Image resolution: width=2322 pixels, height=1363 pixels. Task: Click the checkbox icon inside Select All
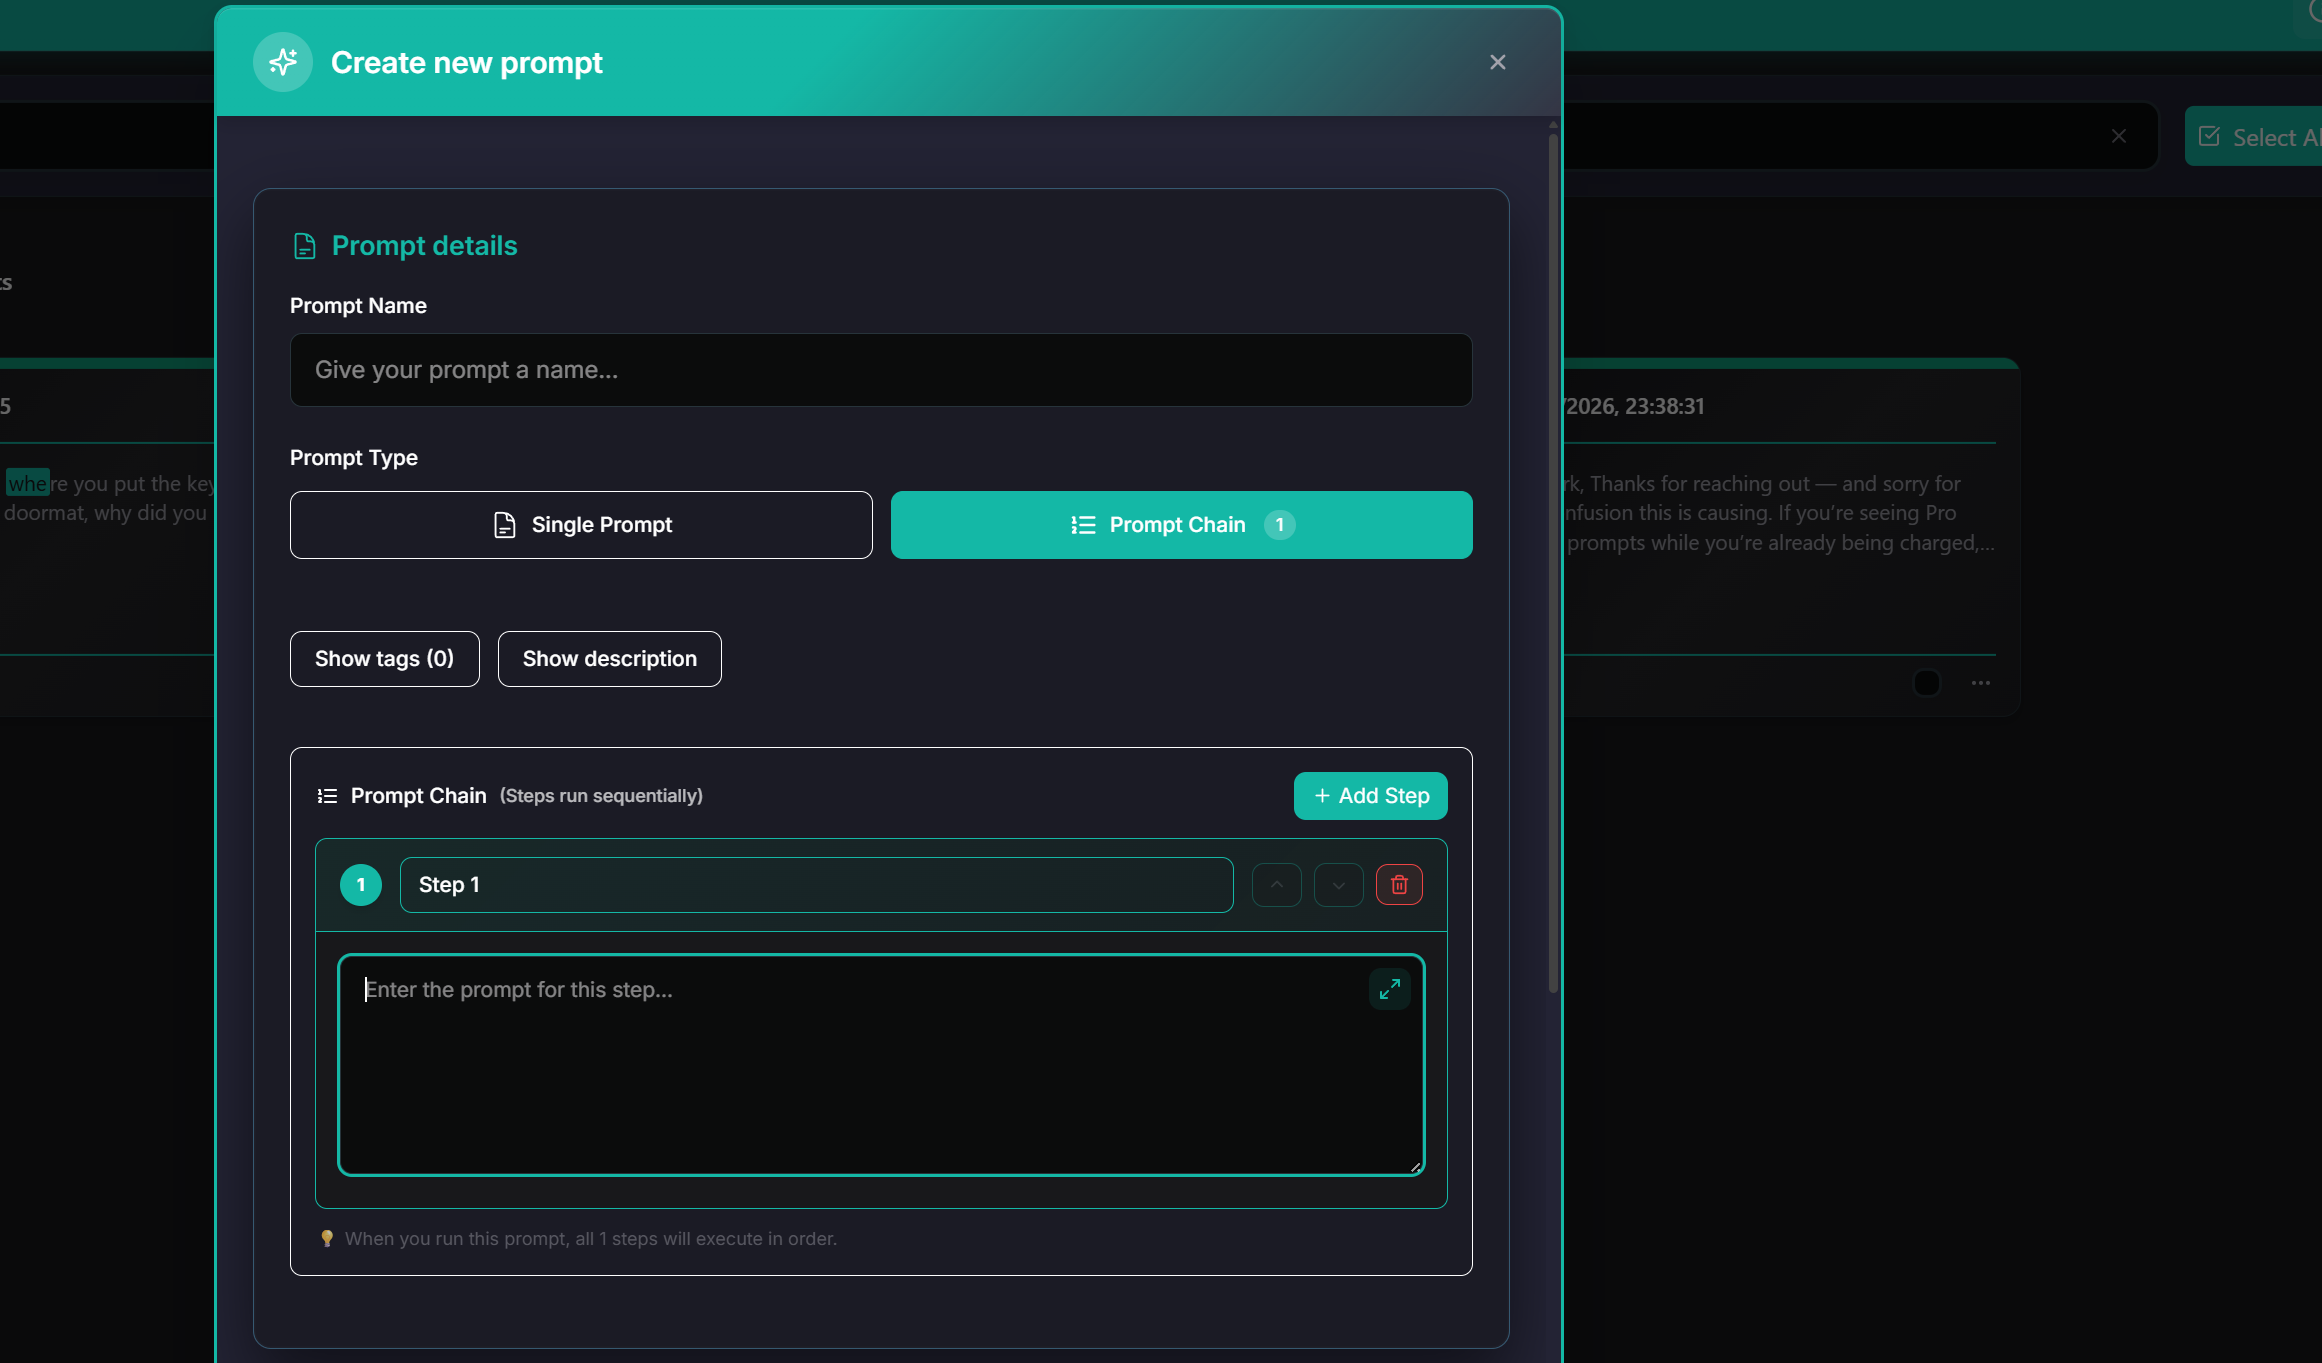coord(2211,136)
